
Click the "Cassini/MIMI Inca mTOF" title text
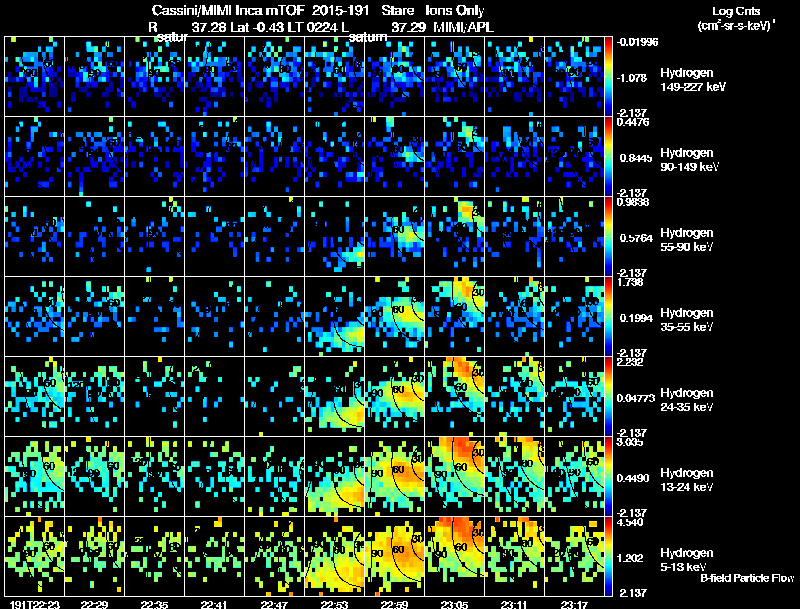(228, 11)
